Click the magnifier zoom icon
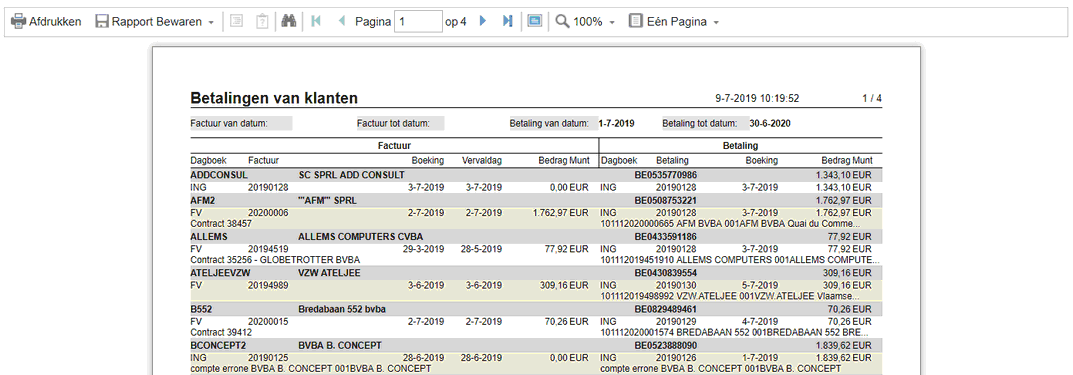Viewport: 1073px width, 375px height. point(563,22)
